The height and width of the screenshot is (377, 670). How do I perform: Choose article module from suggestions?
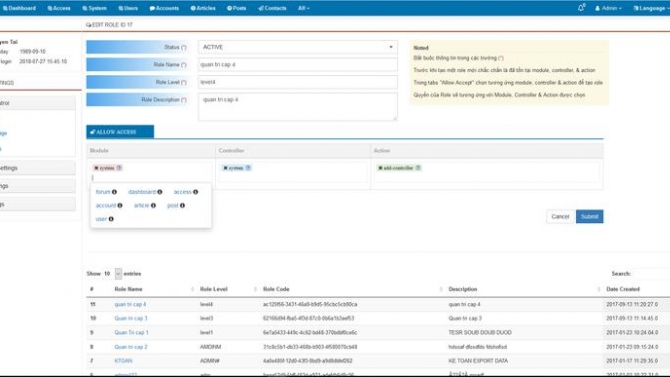click(141, 206)
